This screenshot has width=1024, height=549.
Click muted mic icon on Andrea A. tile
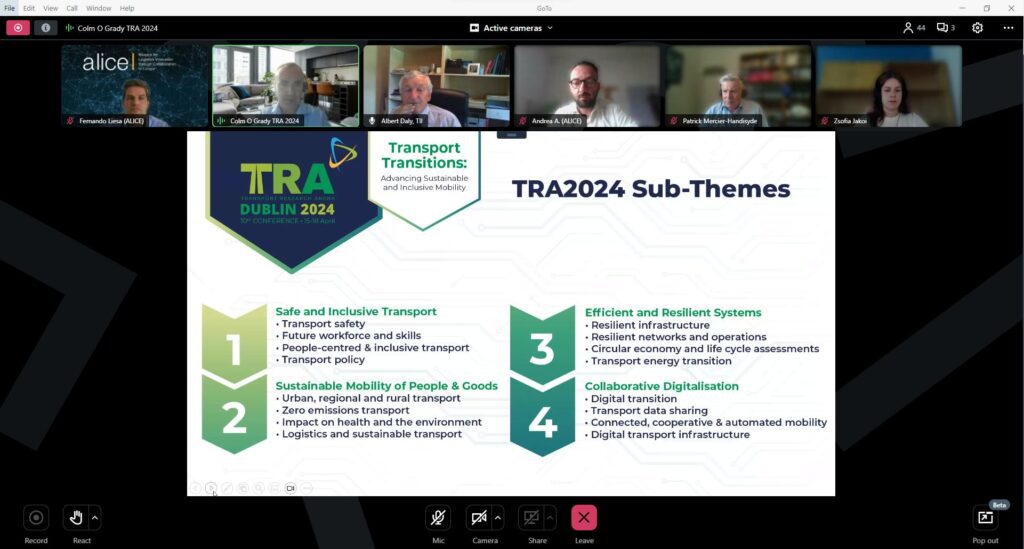(x=523, y=121)
